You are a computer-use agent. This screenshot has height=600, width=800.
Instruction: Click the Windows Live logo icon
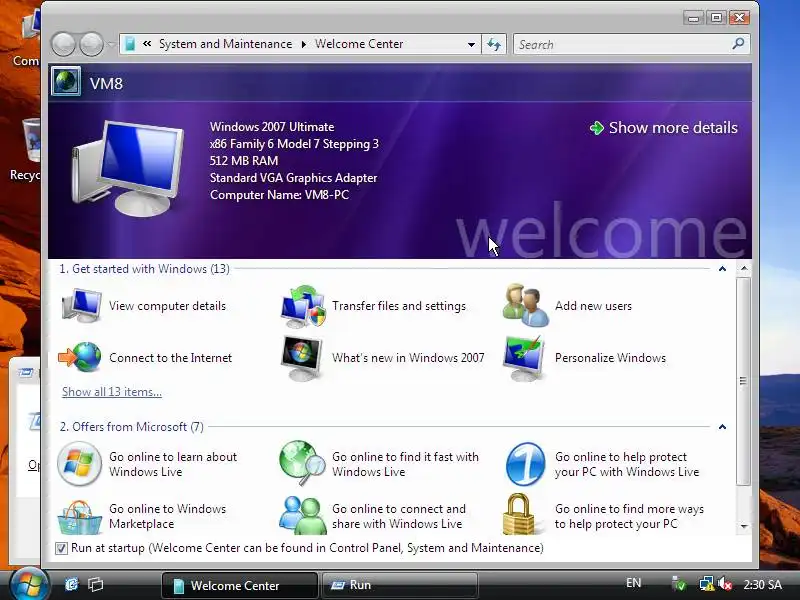(79, 464)
